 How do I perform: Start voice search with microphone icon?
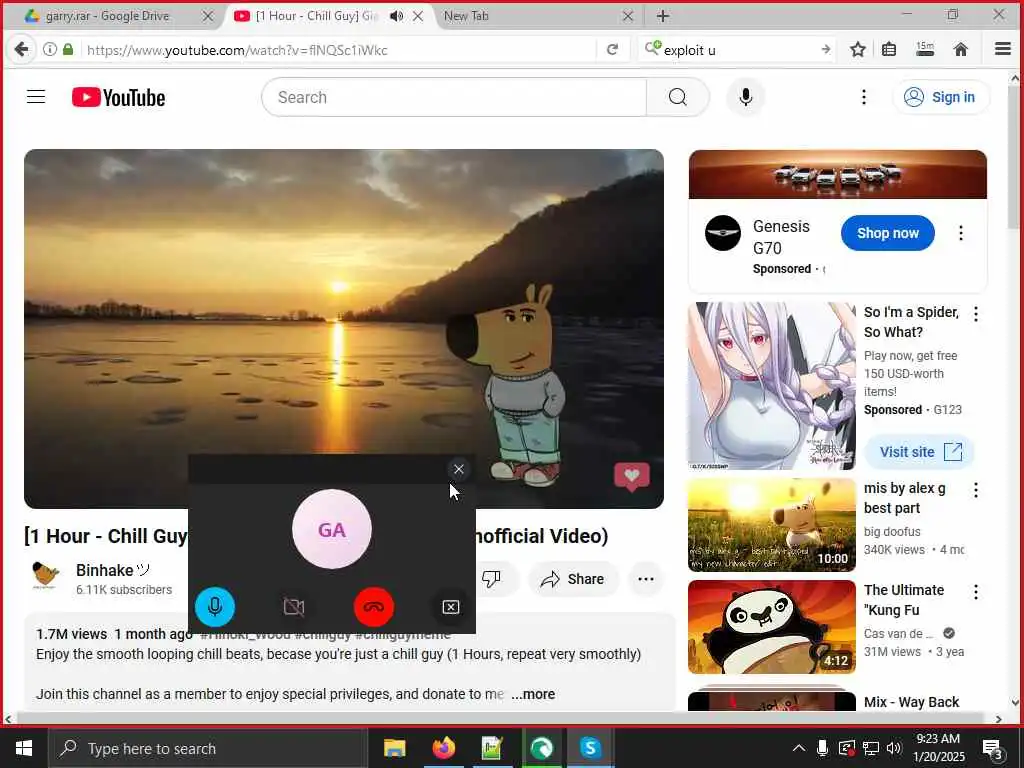click(x=745, y=97)
